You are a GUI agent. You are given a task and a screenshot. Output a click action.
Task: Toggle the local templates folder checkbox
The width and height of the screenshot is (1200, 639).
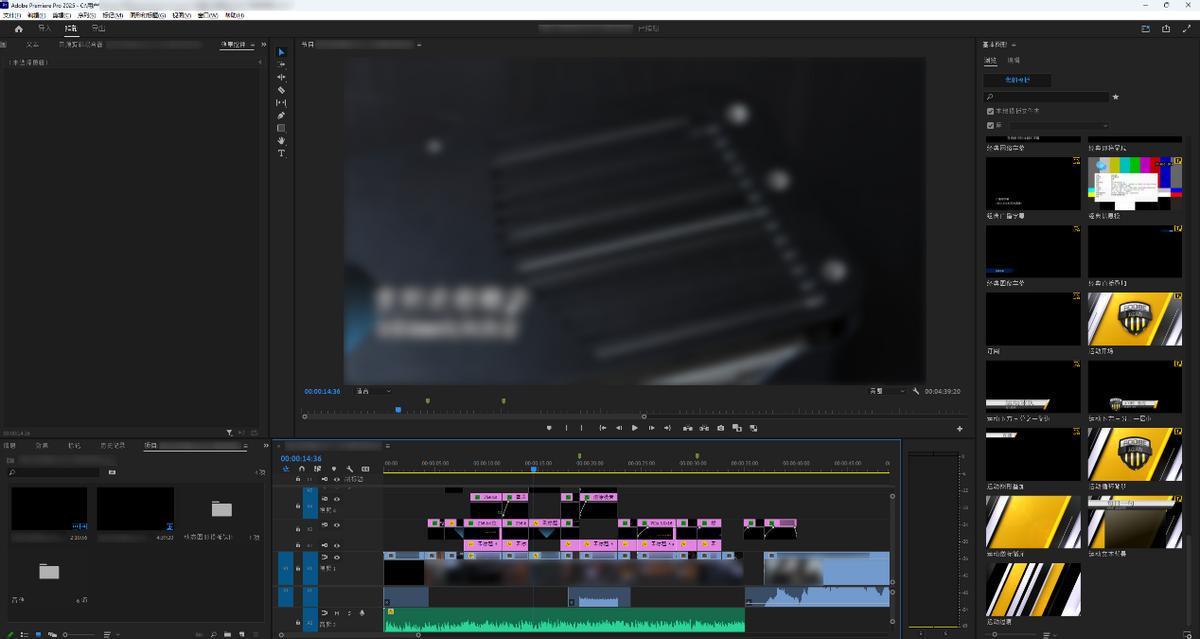[990, 111]
